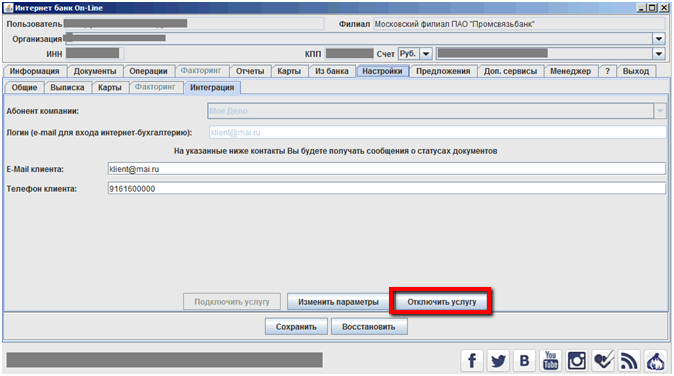This screenshot has width=674, height=376.
Task: Open the Предложения tab
Action: (443, 71)
